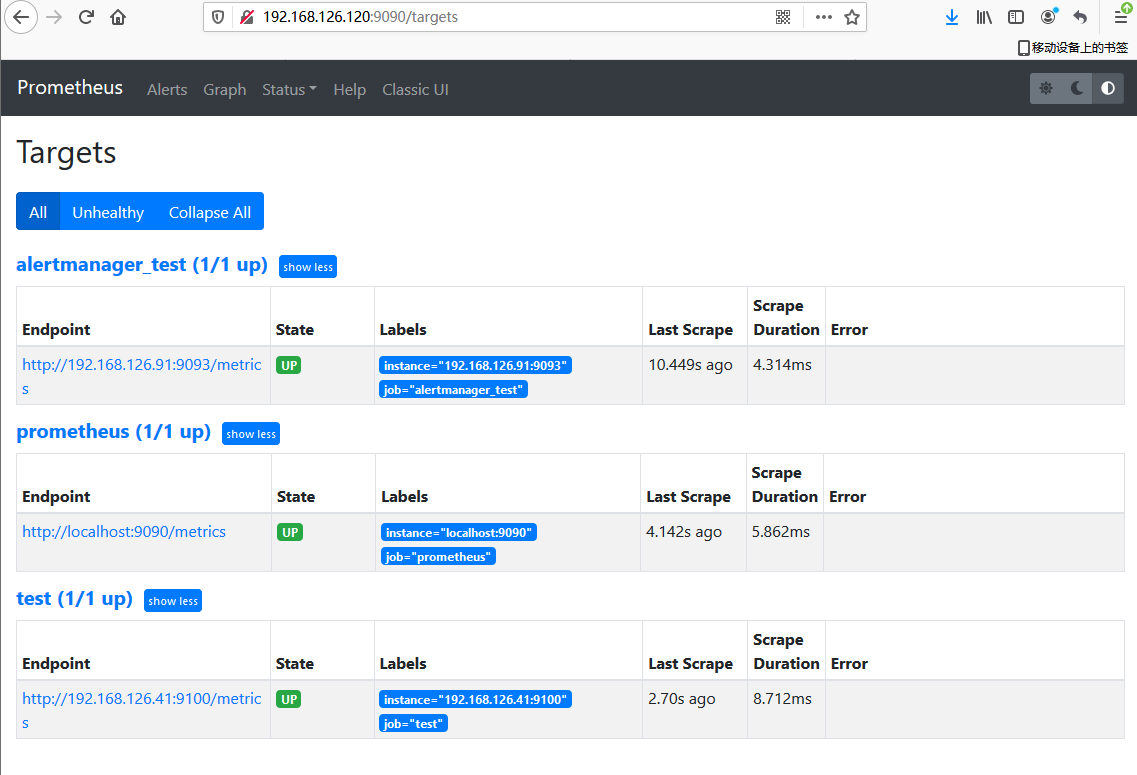1137x775 pixels.
Task: Click the 5.862ms scrape duration value
Action: click(x=781, y=531)
